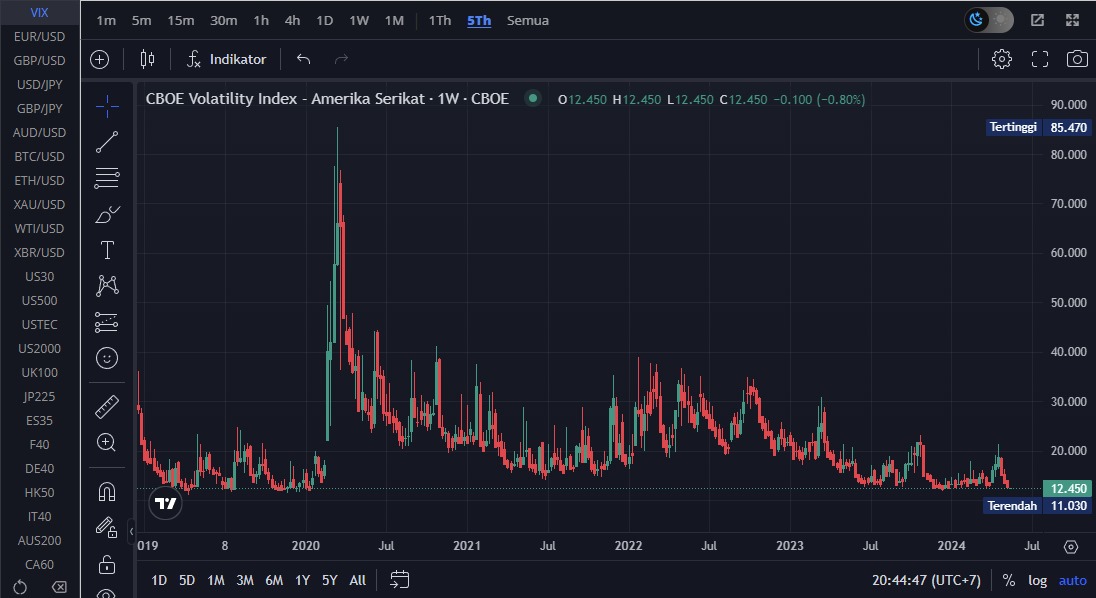Add new item with plus circle button

pyautogui.click(x=100, y=59)
